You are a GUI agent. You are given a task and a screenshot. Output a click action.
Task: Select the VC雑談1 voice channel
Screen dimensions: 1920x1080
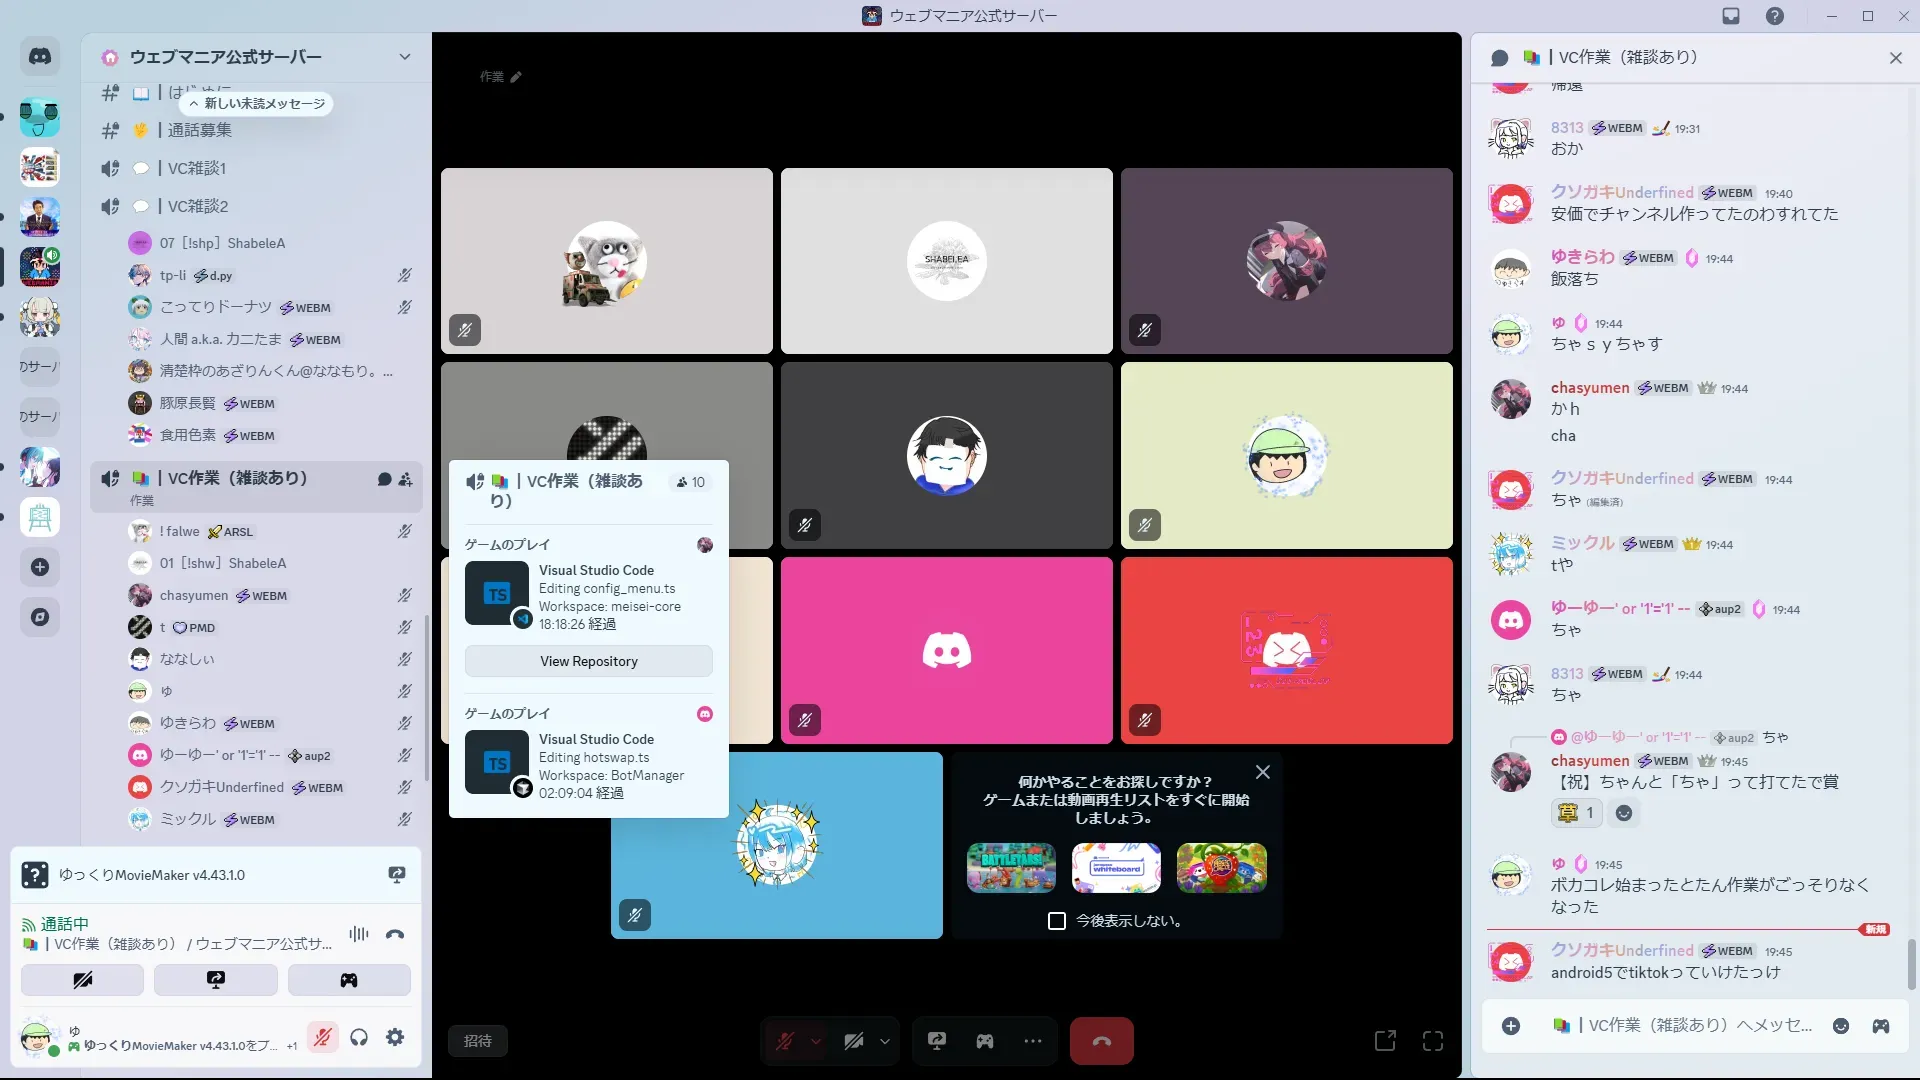197,168
